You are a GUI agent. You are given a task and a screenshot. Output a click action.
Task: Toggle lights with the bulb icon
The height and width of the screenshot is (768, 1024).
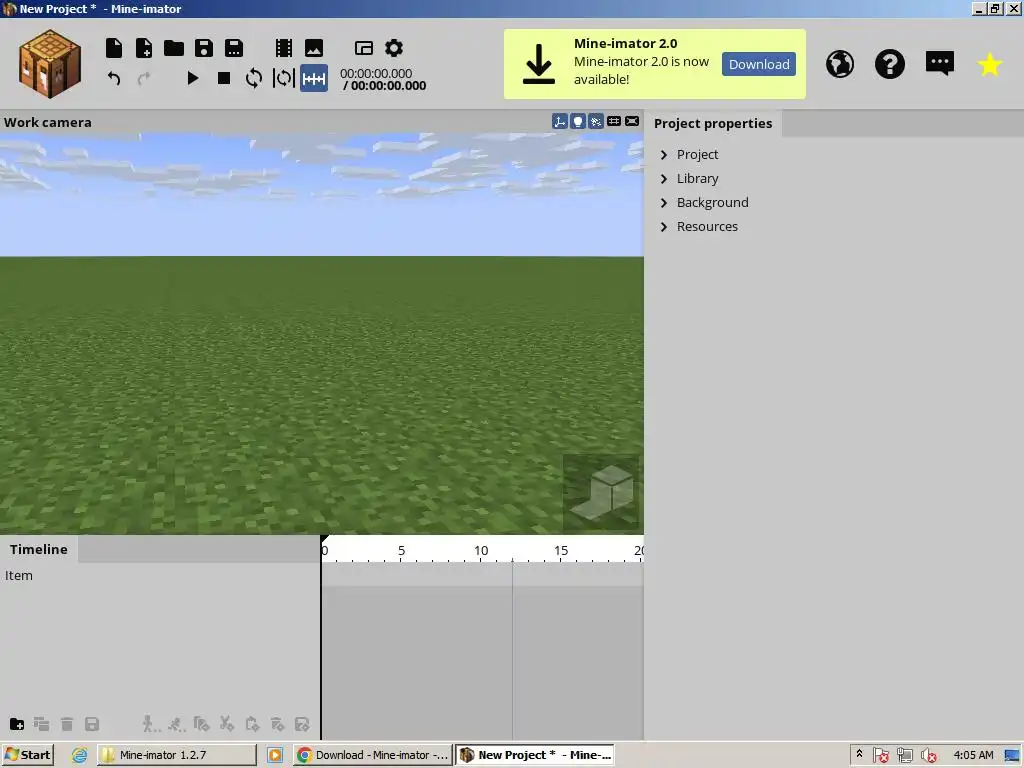578,121
